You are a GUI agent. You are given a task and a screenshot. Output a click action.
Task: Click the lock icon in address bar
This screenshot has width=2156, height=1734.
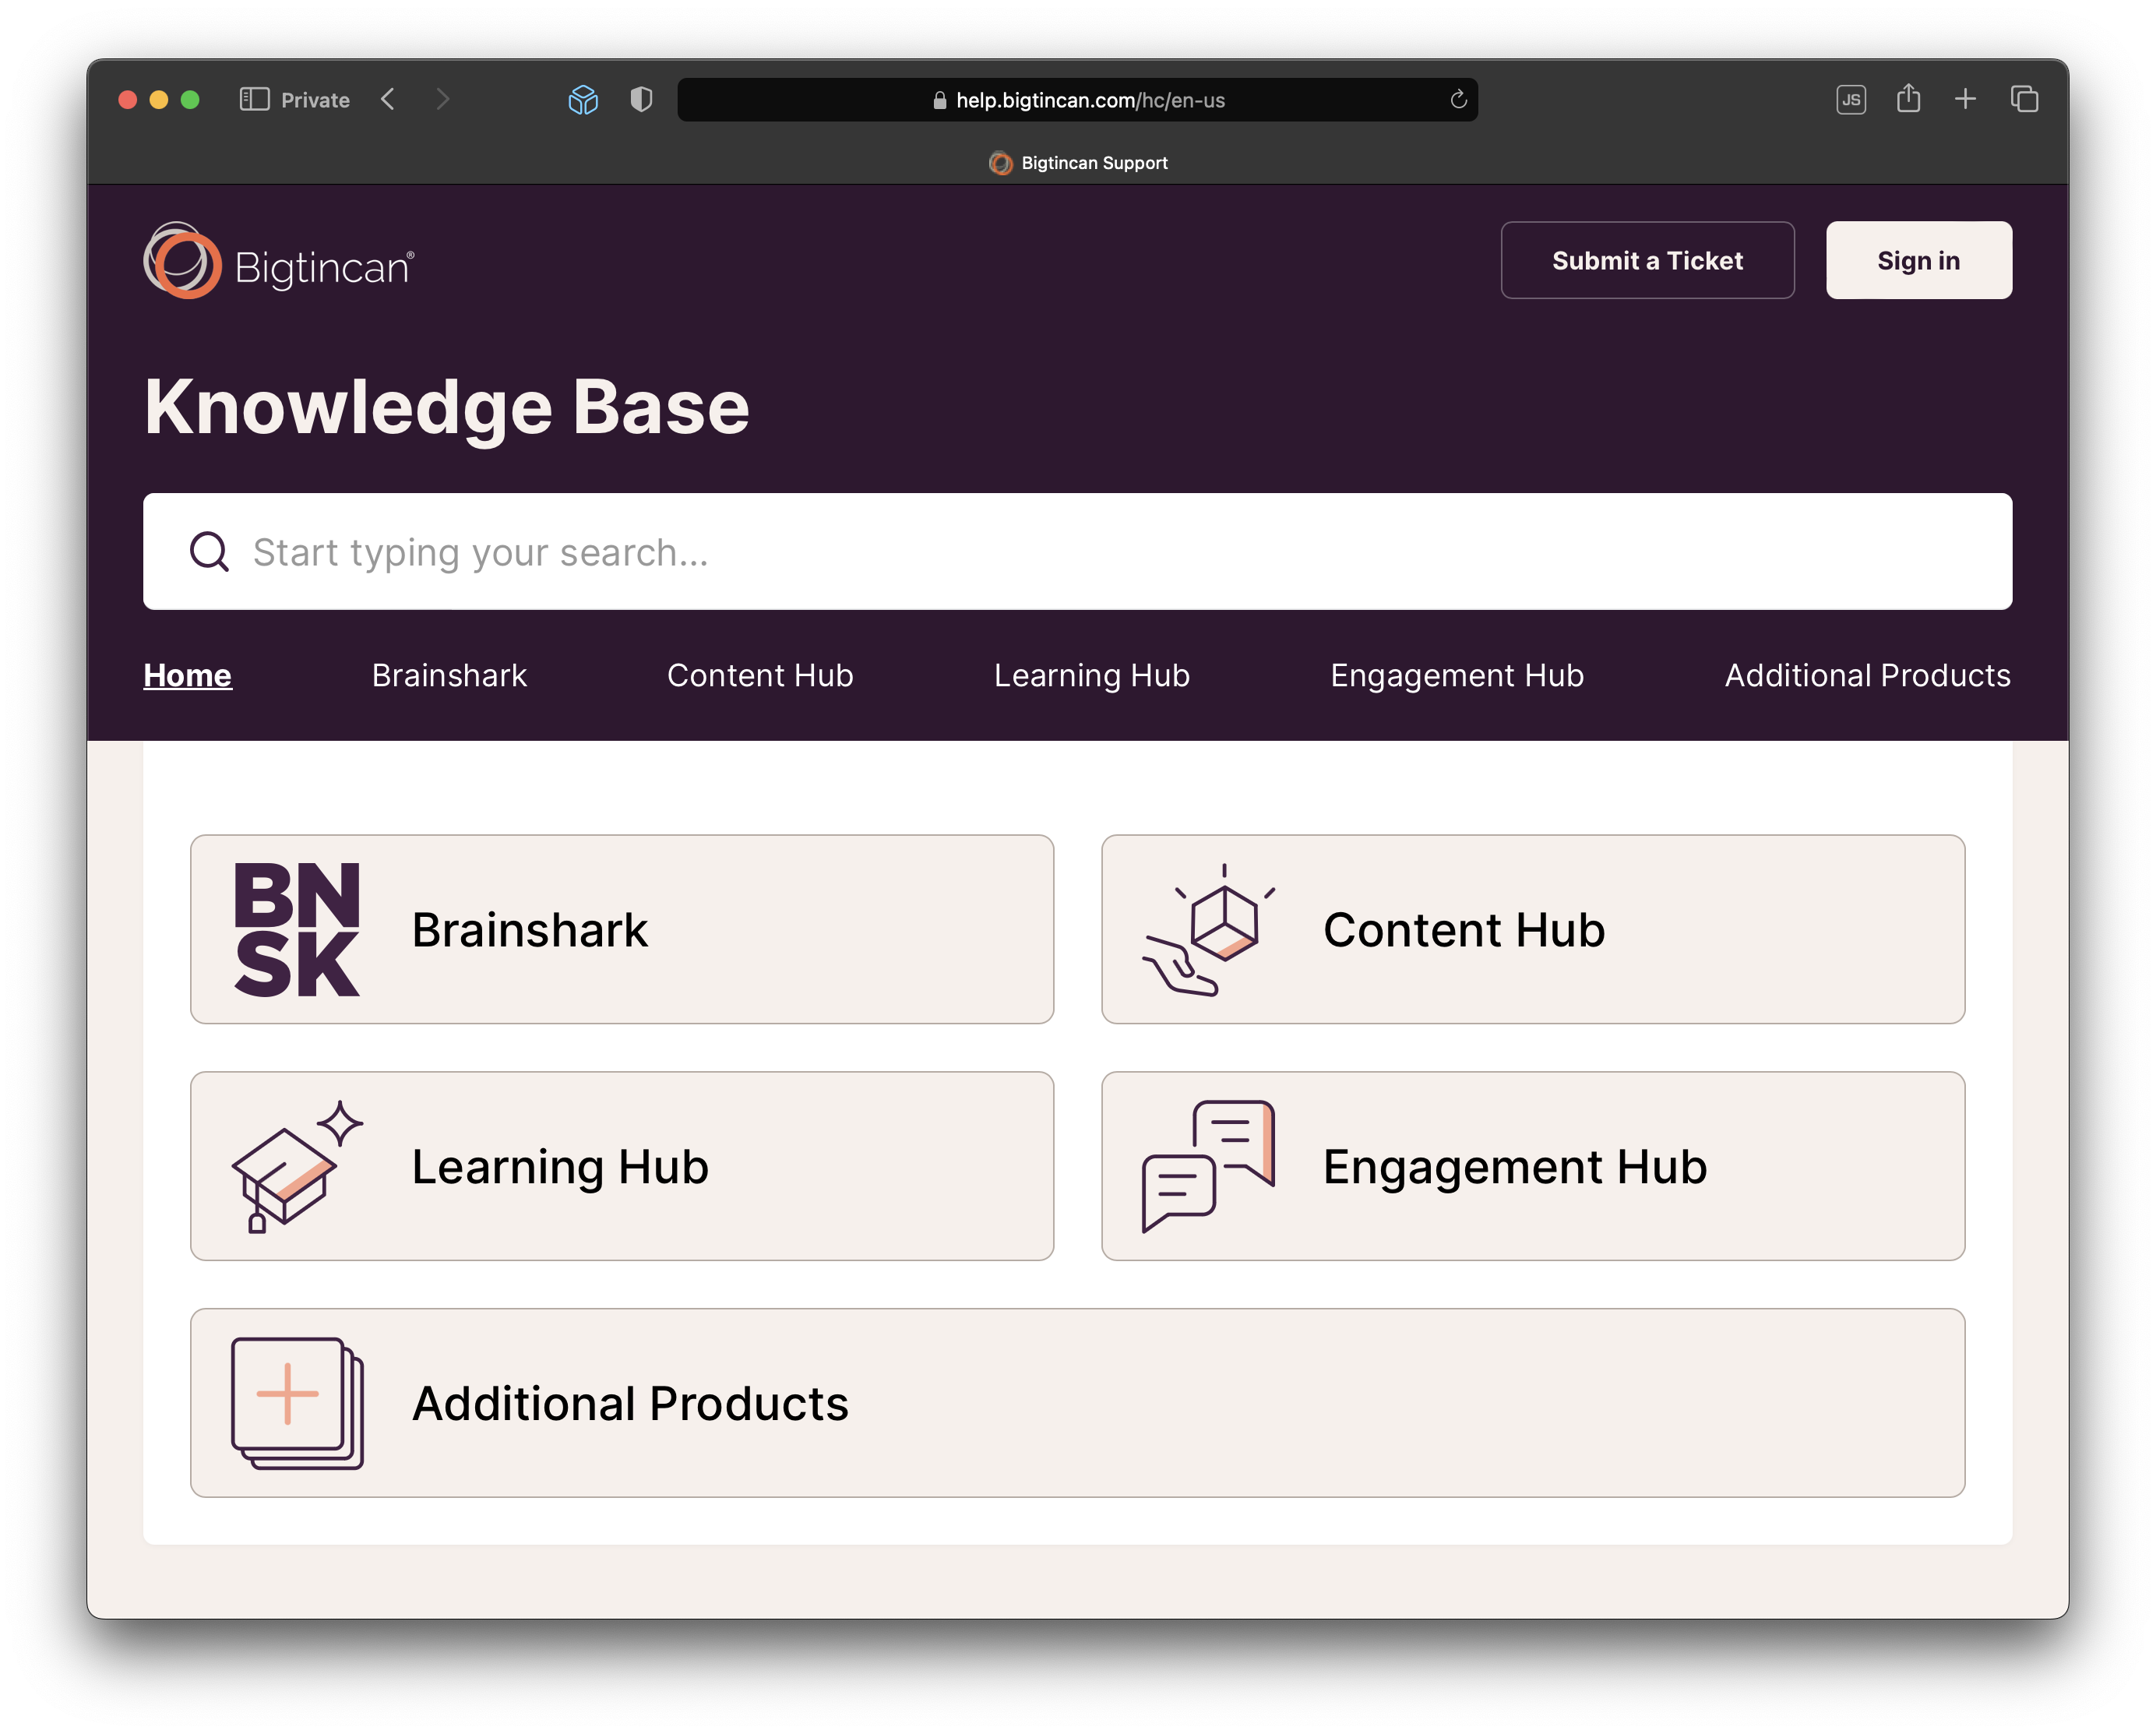pos(939,100)
